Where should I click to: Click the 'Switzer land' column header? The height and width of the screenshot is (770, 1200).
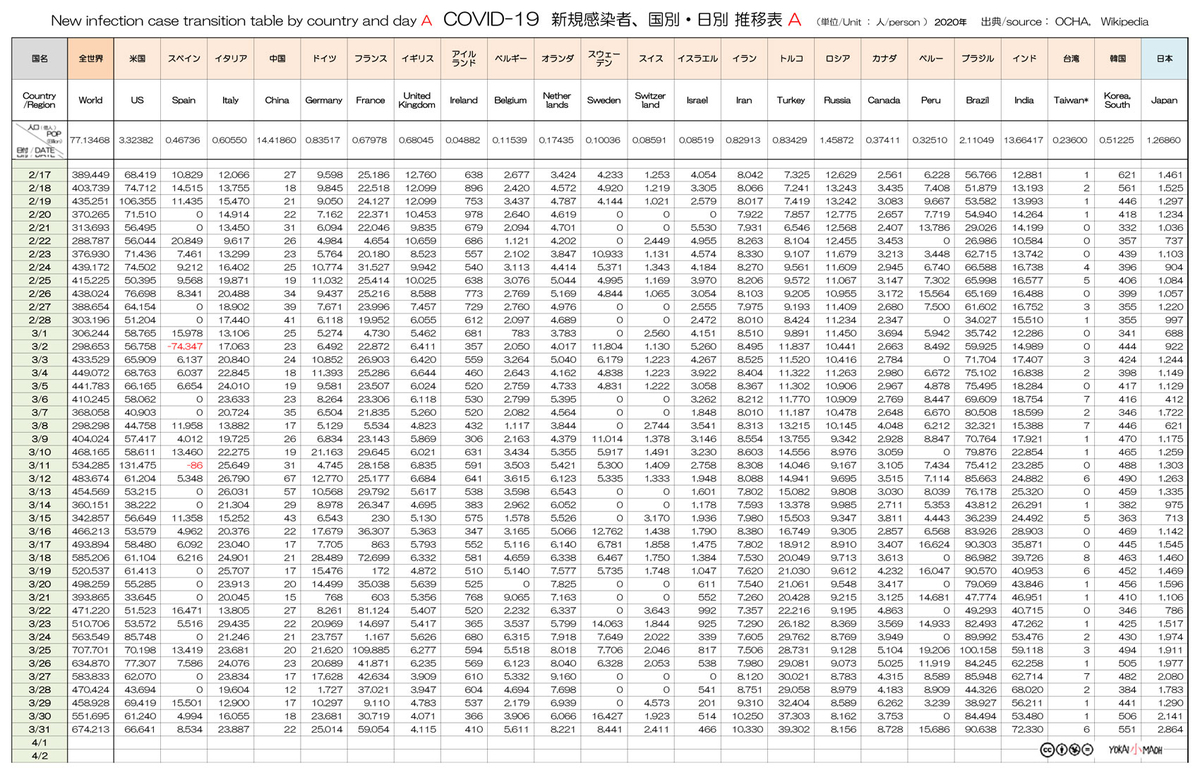[650, 100]
